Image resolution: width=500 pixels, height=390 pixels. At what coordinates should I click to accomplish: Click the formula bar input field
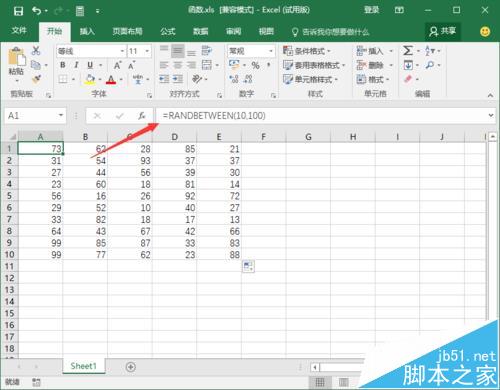323,116
